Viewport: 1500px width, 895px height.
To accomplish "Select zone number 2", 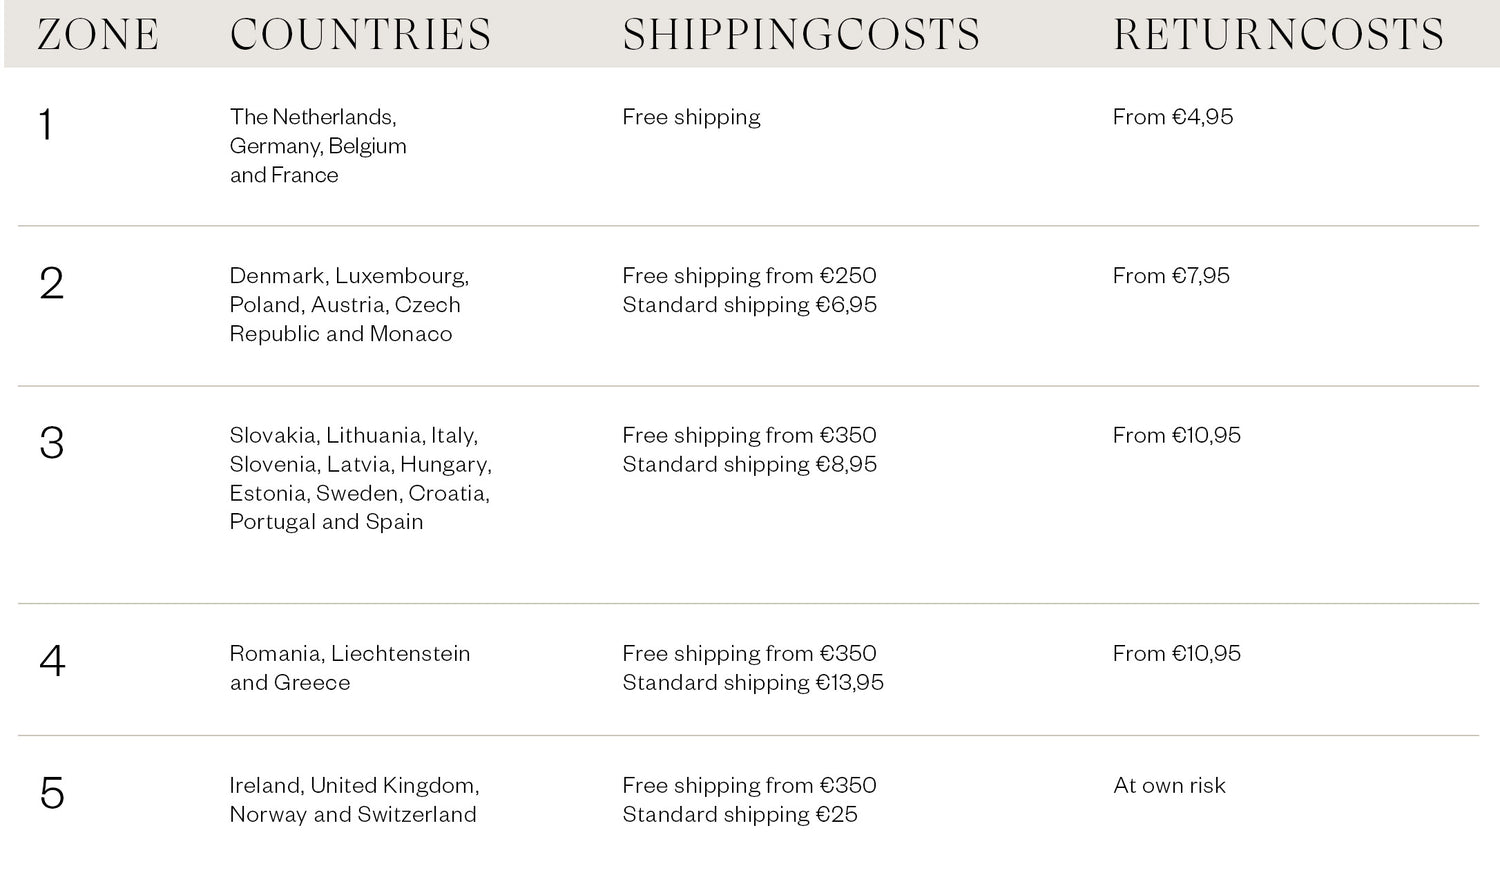I will [51, 284].
